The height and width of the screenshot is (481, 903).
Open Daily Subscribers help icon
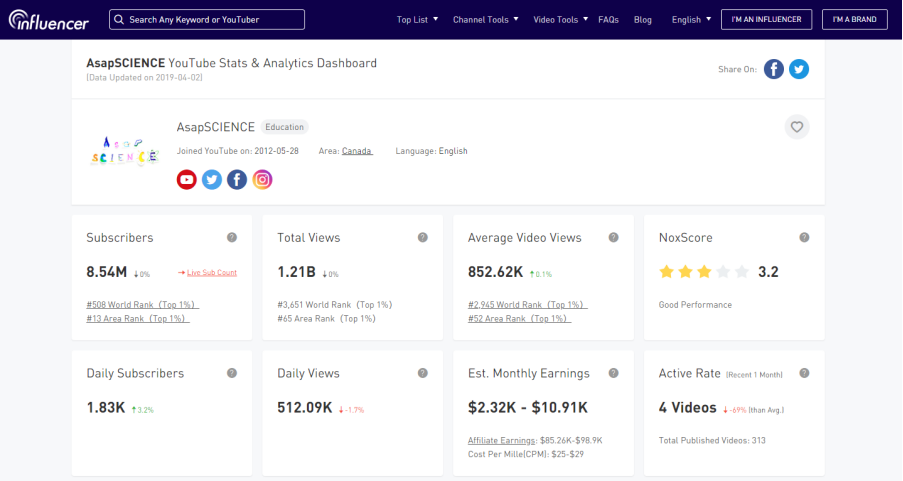click(x=232, y=373)
